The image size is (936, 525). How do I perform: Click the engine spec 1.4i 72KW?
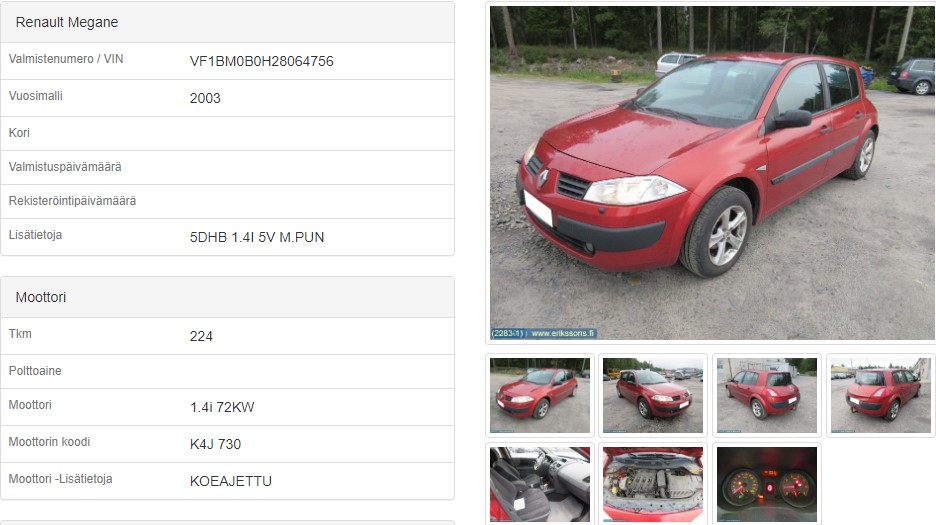click(222, 407)
